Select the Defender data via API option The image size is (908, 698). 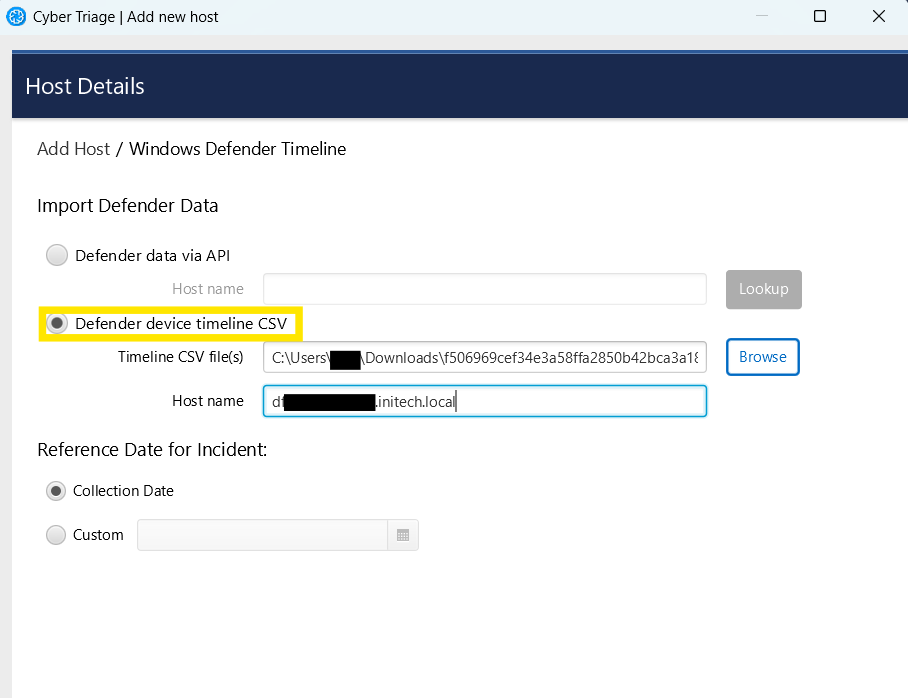coord(58,256)
